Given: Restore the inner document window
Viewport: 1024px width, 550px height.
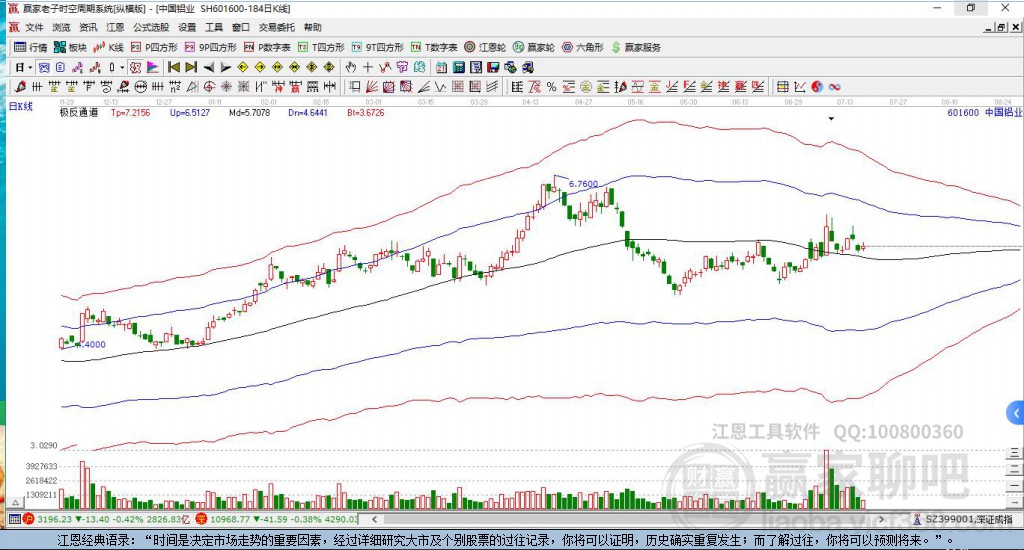Looking at the screenshot, I should pyautogui.click(x=1001, y=27).
